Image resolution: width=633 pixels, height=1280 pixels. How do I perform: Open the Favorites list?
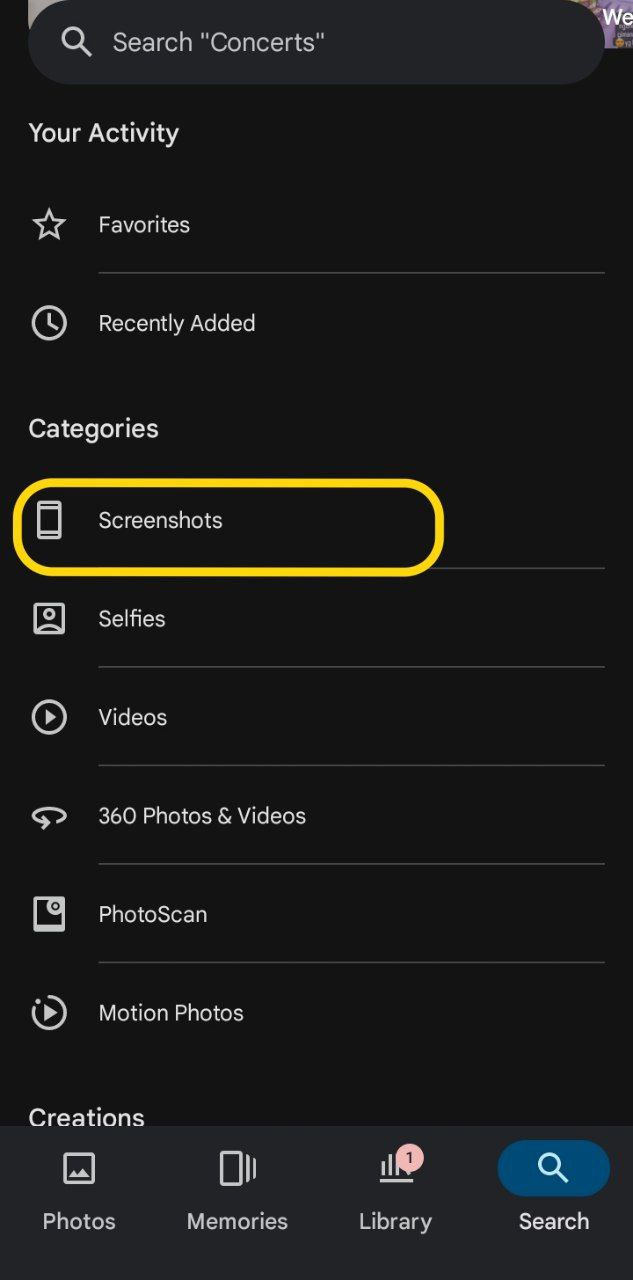[144, 225]
